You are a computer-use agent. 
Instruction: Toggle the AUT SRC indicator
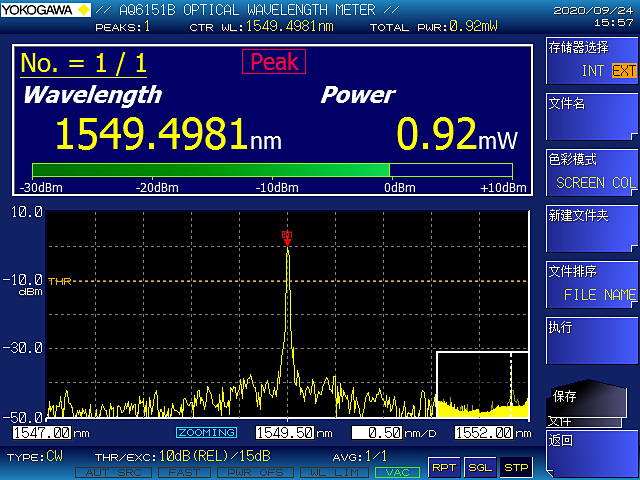coord(107,472)
